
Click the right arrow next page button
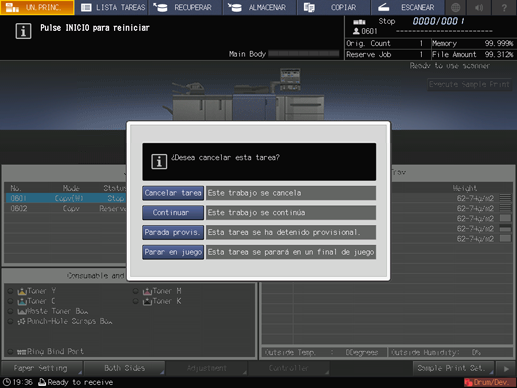[506, 369]
